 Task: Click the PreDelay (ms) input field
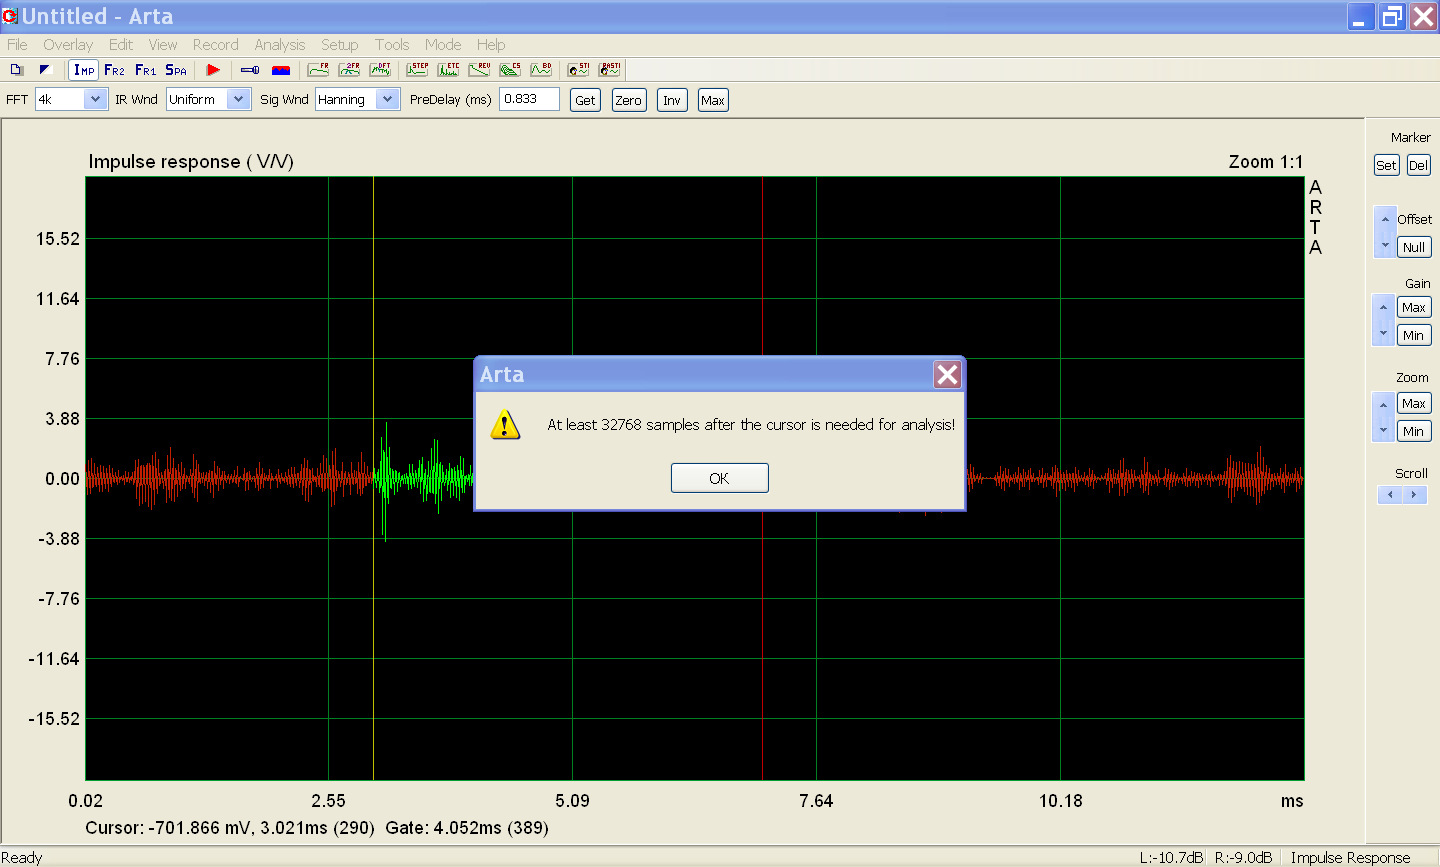[529, 99]
